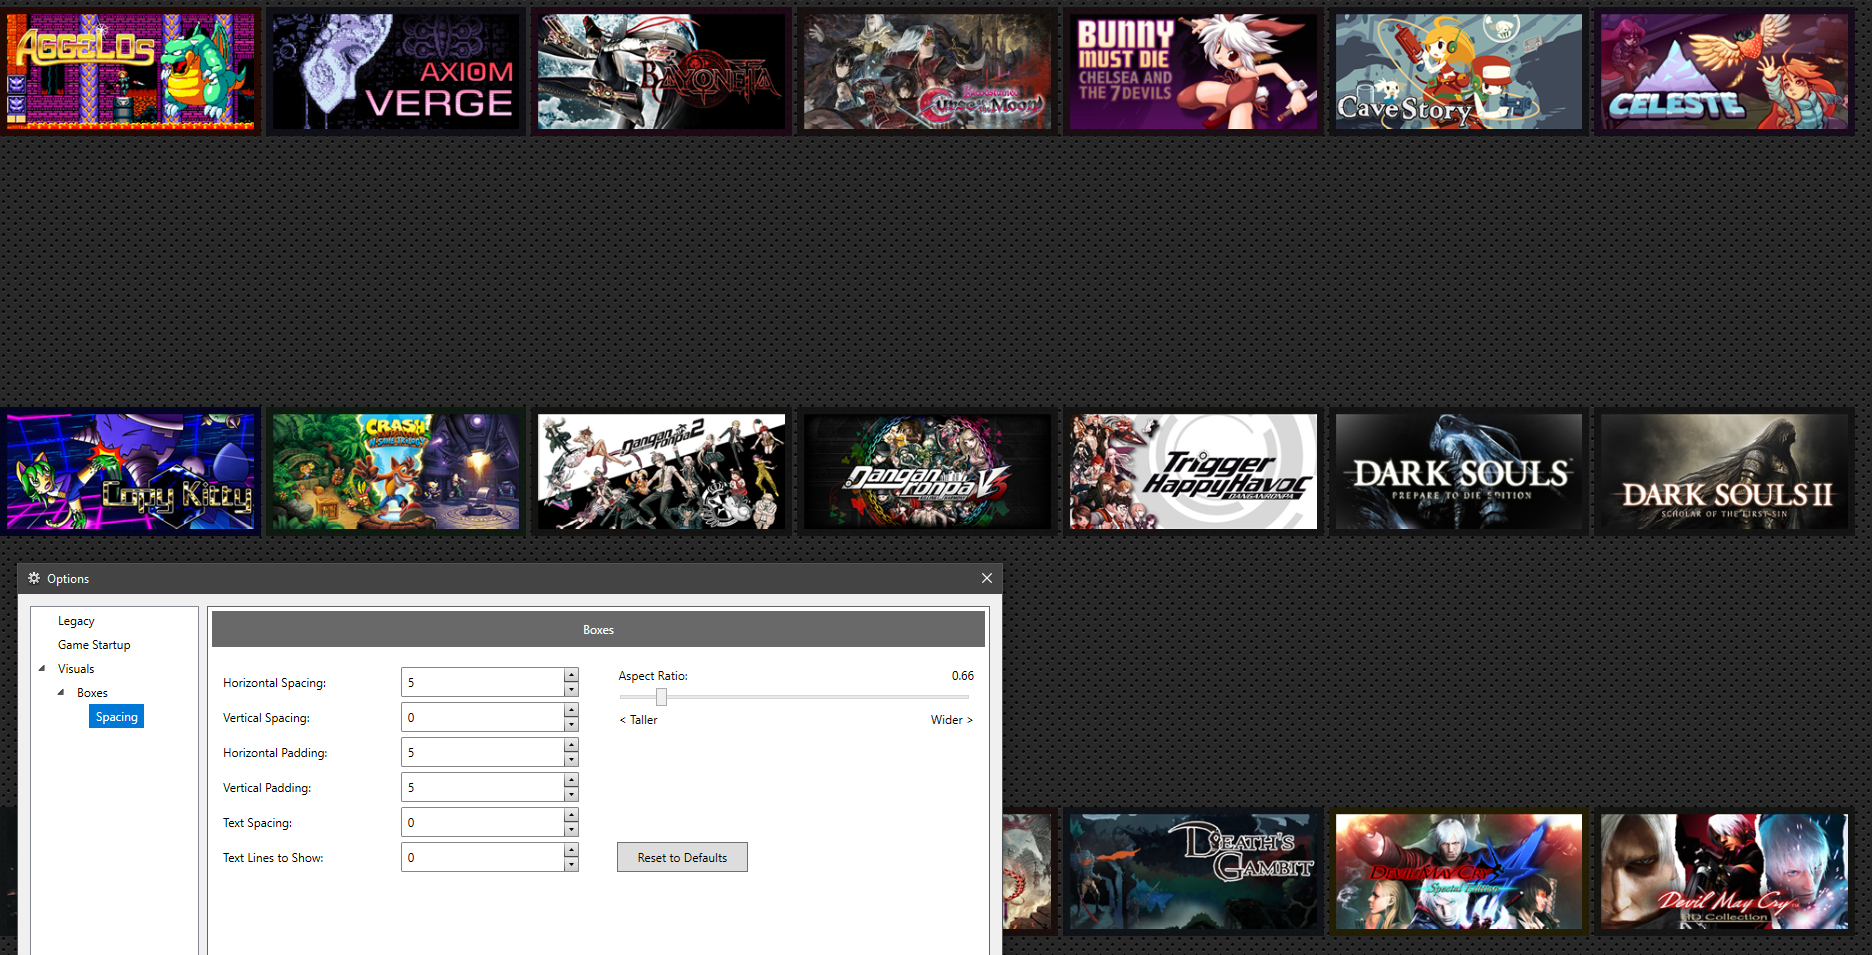Collapse the Boxes tree node arrow
1872x955 pixels.
pos(61,693)
